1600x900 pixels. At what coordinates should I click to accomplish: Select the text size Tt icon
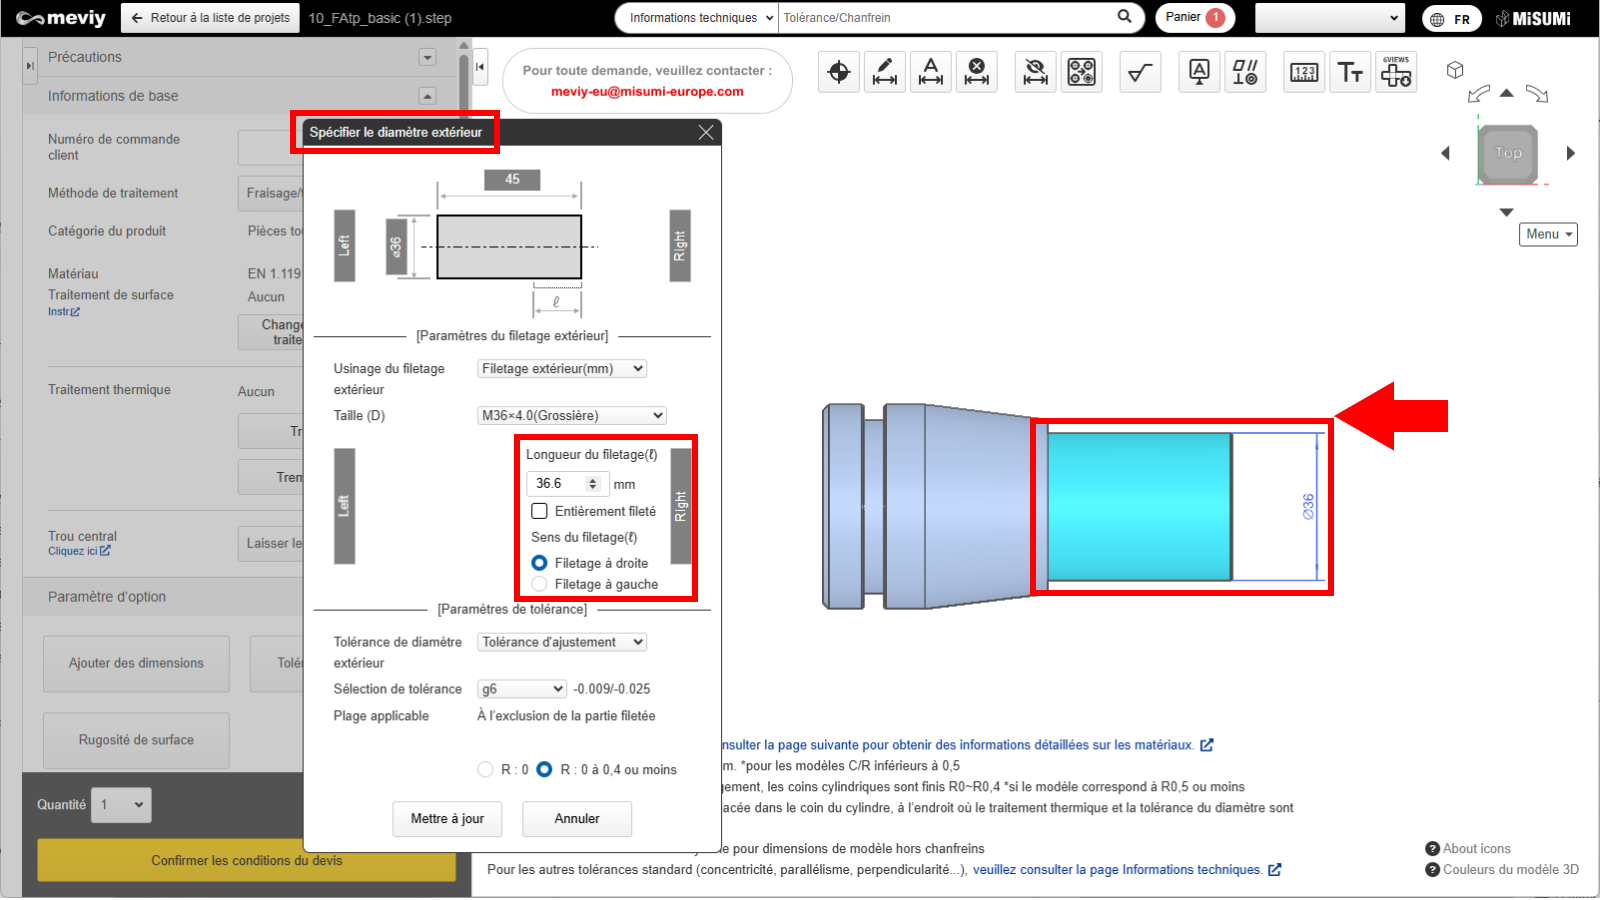1350,72
